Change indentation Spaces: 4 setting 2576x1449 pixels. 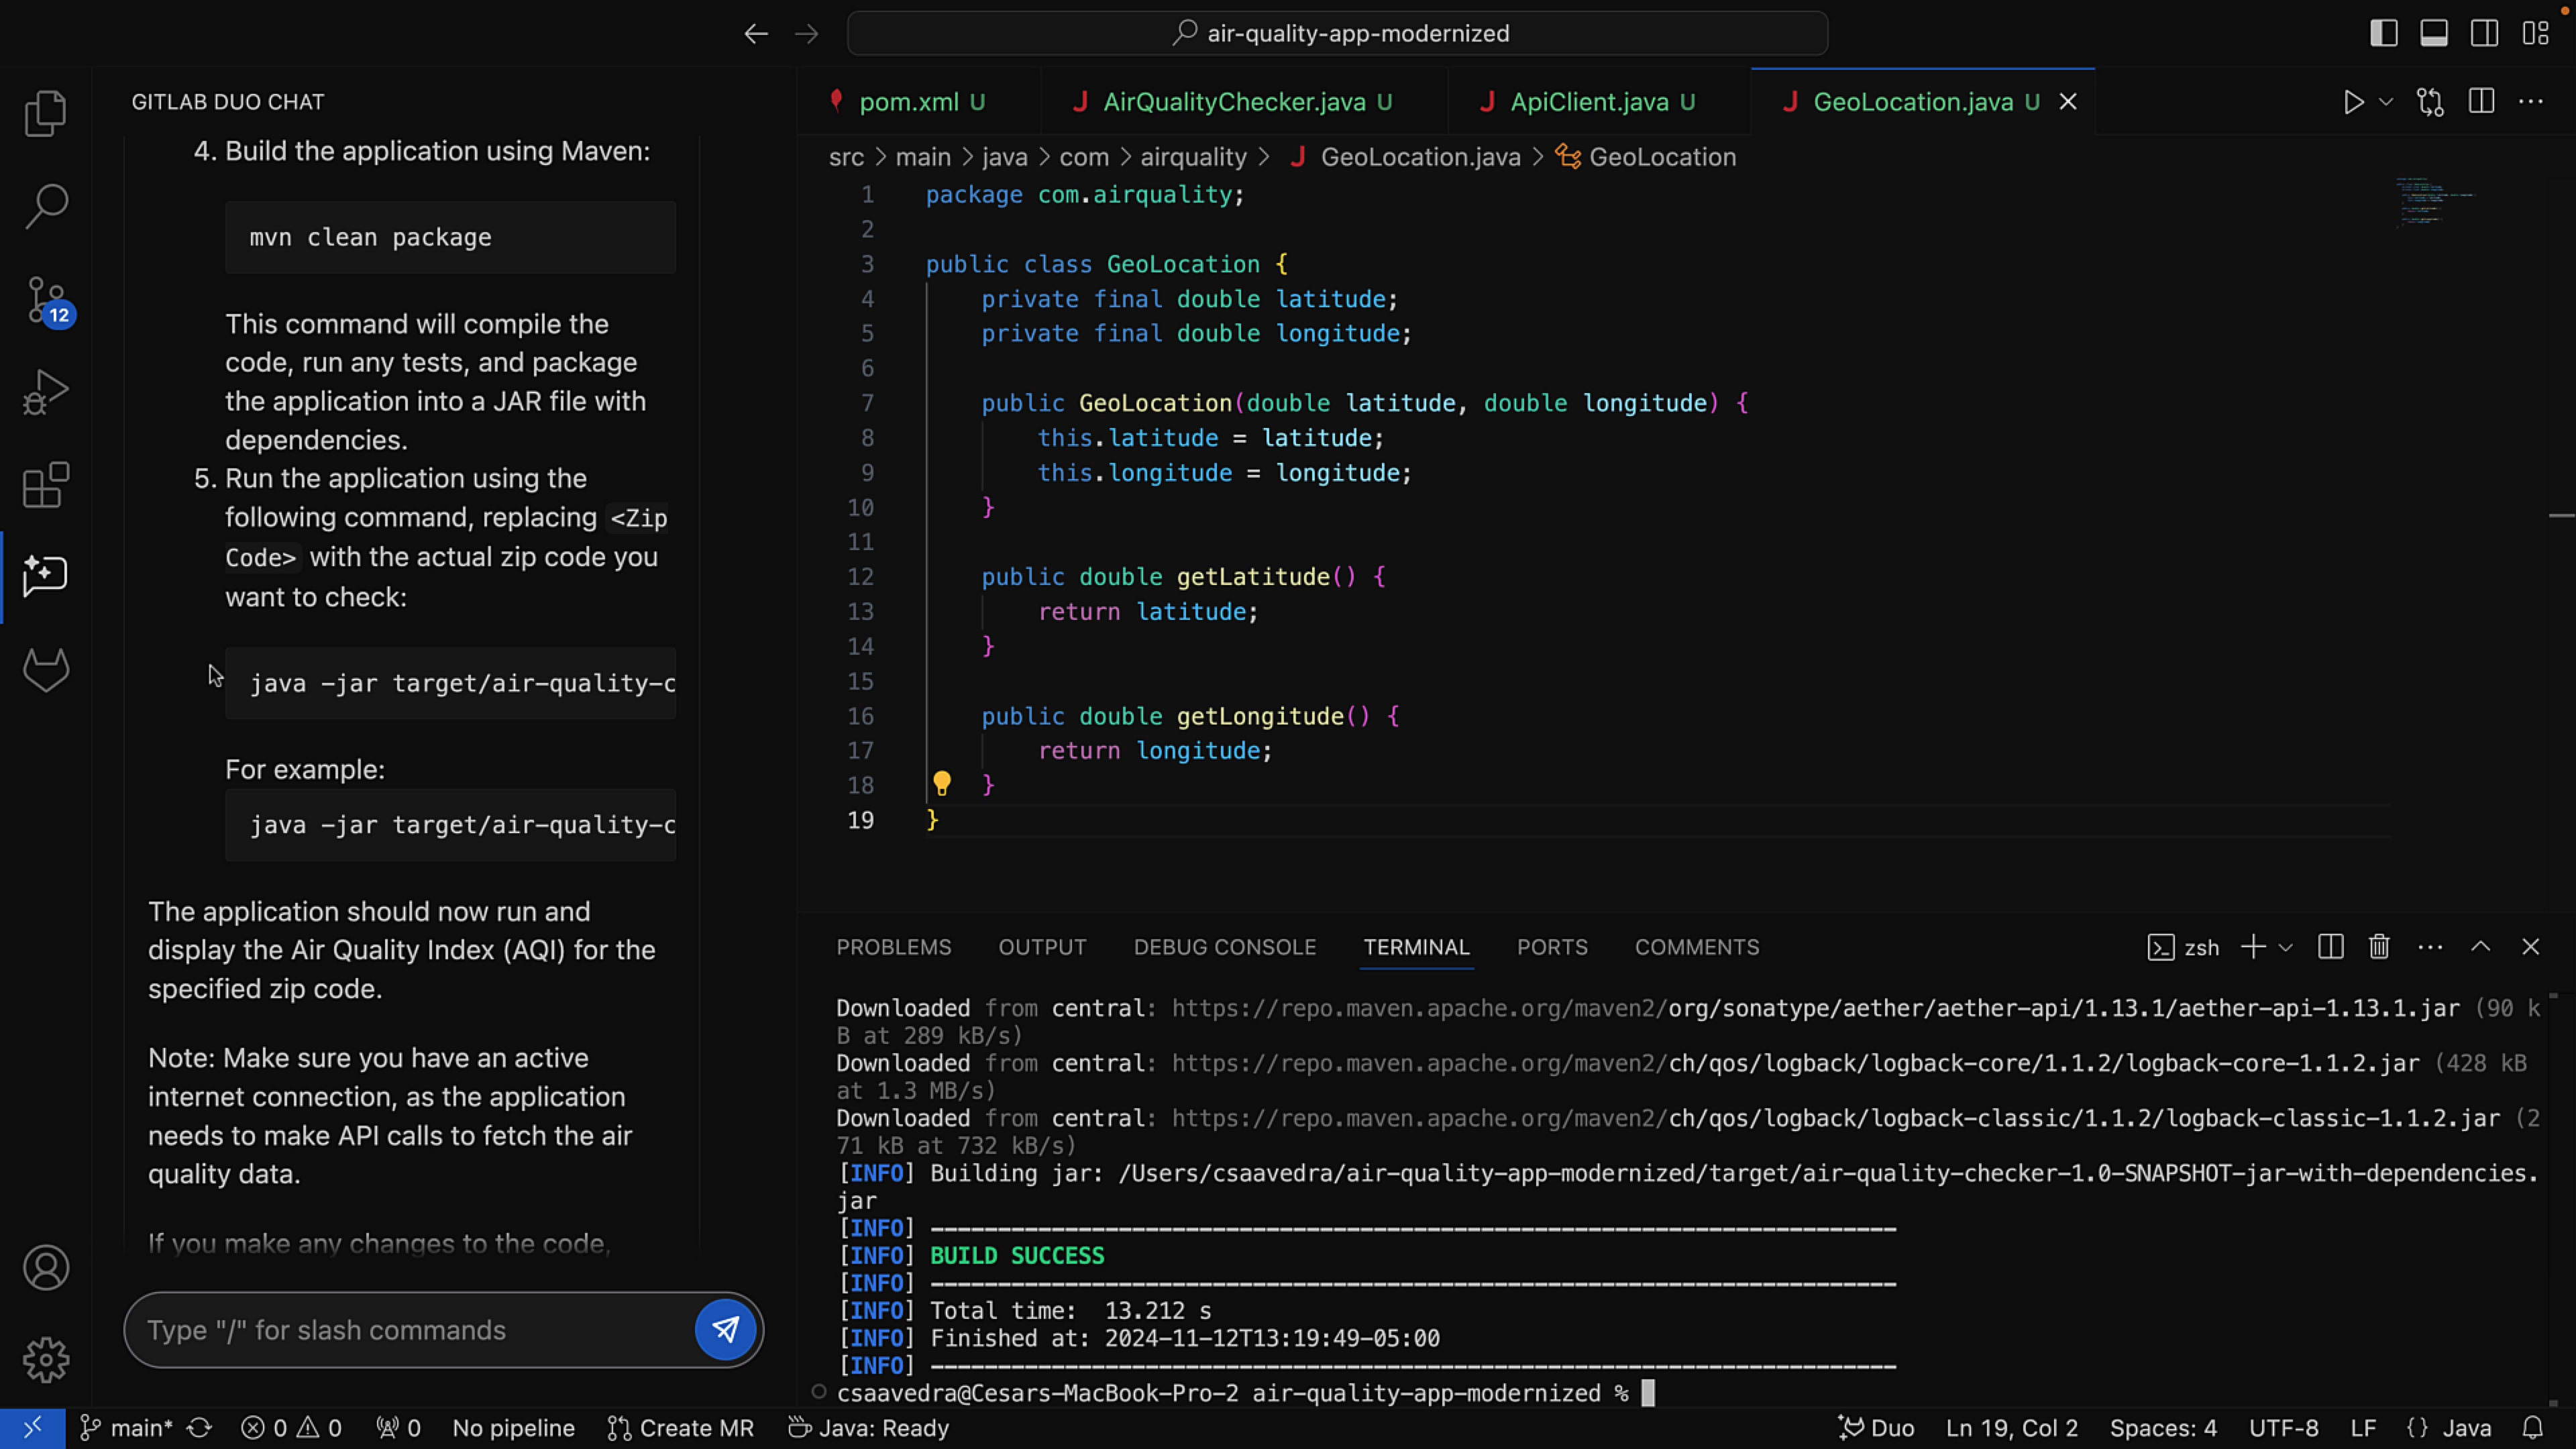(2163, 1428)
